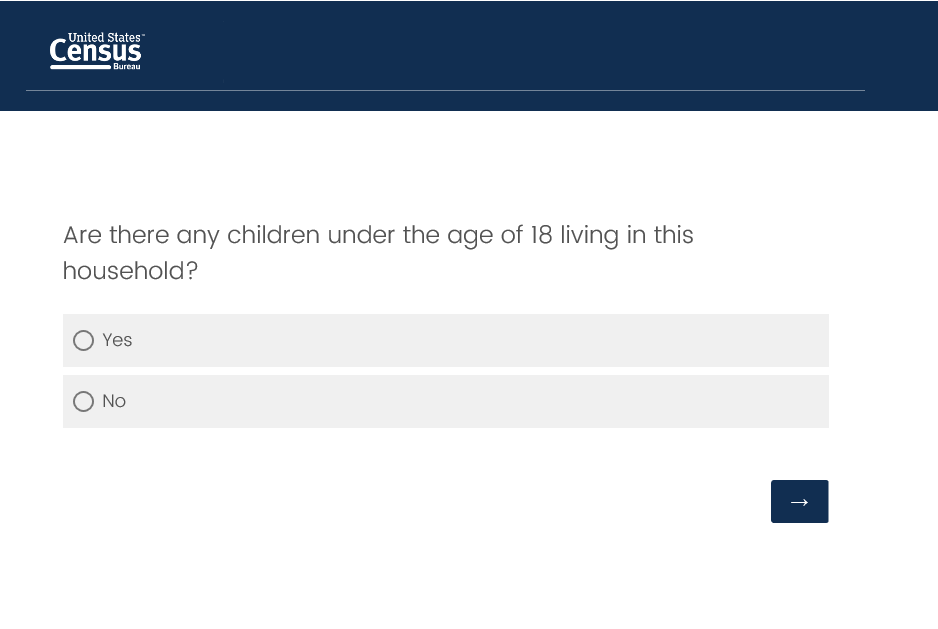The image size is (938, 629).
Task: Click the "No" answer label text
Action: [114, 401]
